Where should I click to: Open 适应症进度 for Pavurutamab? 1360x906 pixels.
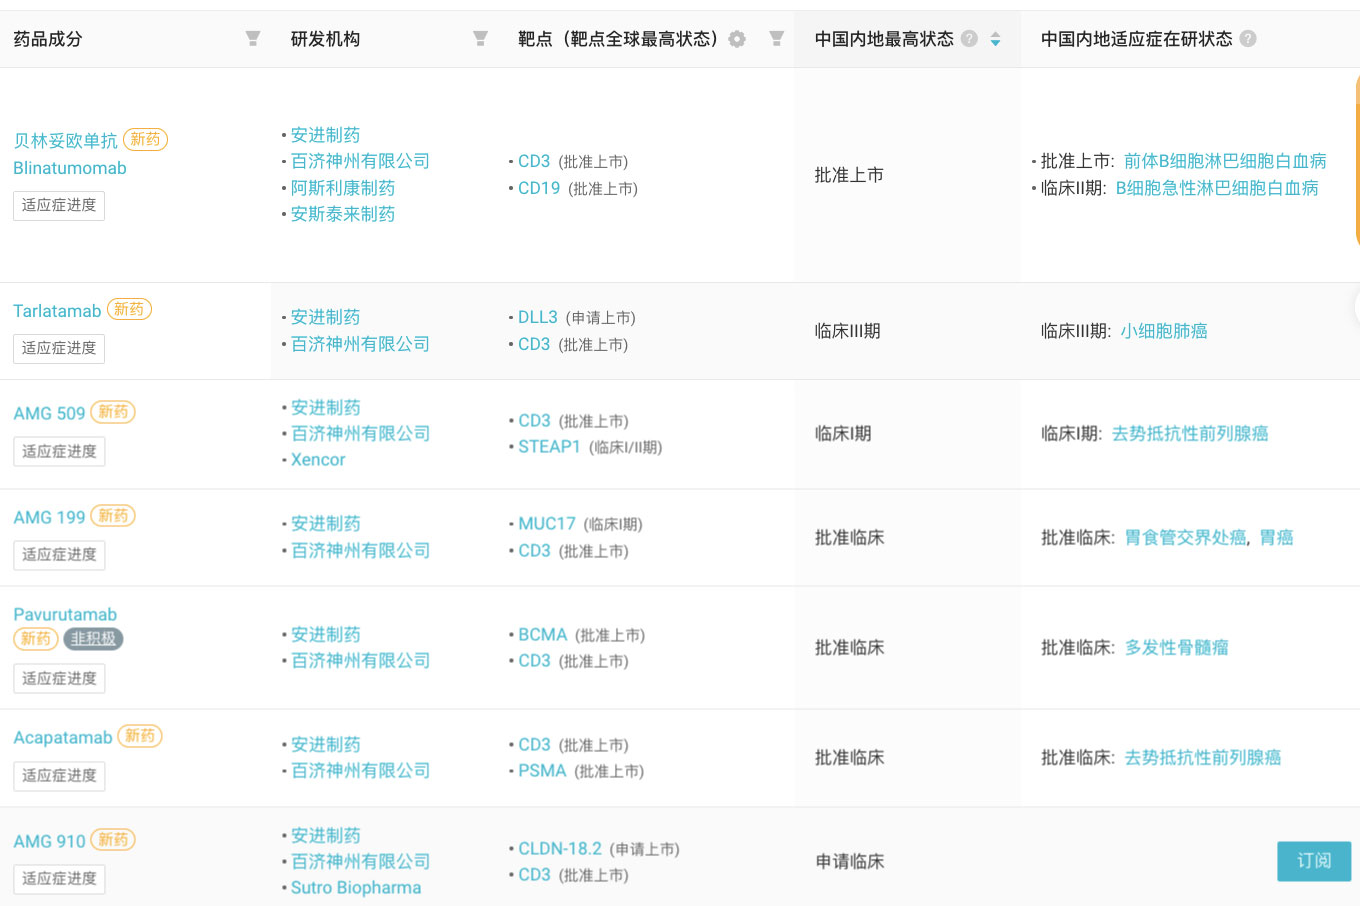pyautogui.click(x=59, y=678)
